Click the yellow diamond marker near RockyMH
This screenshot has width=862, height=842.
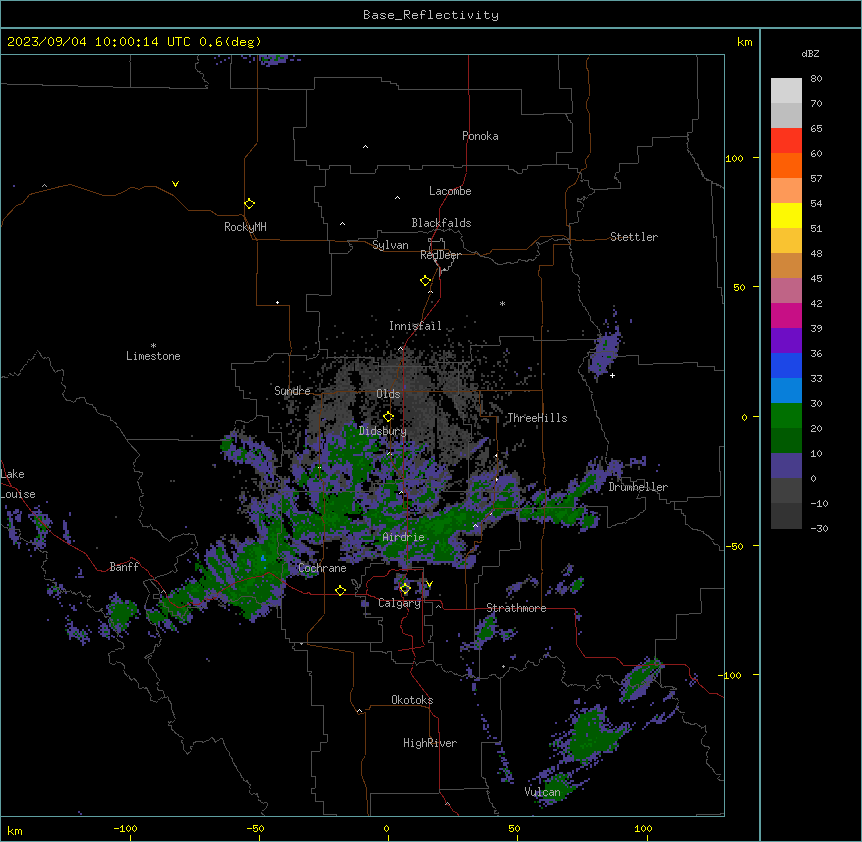249,203
